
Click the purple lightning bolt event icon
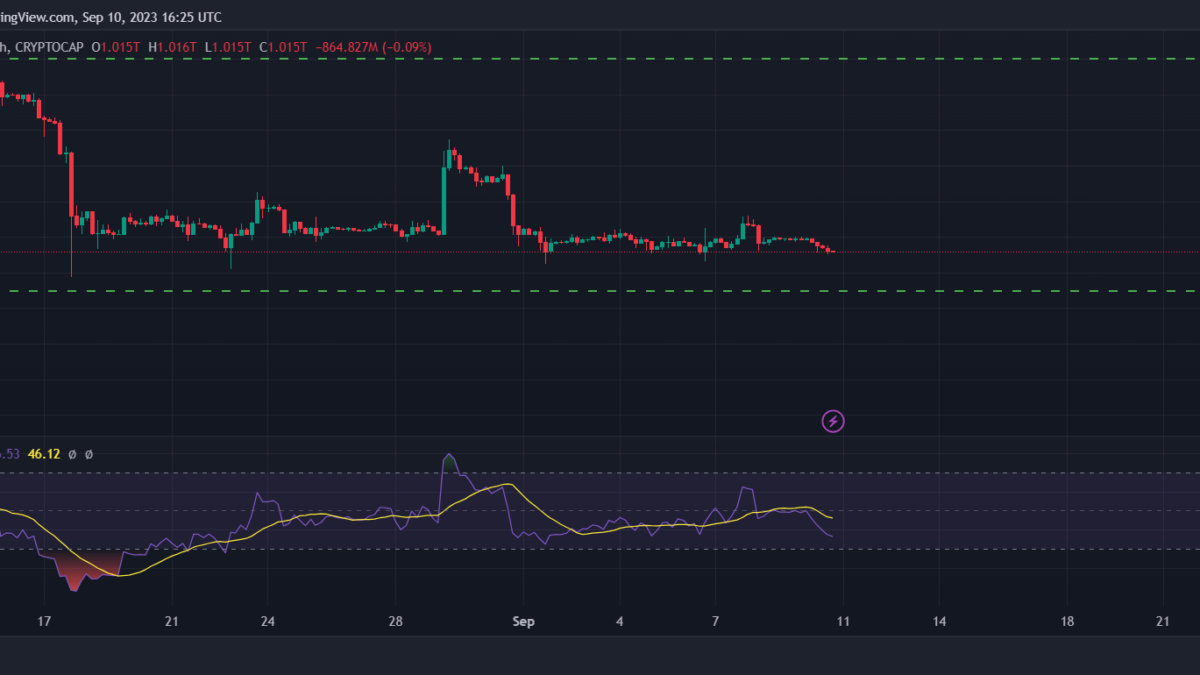click(833, 421)
